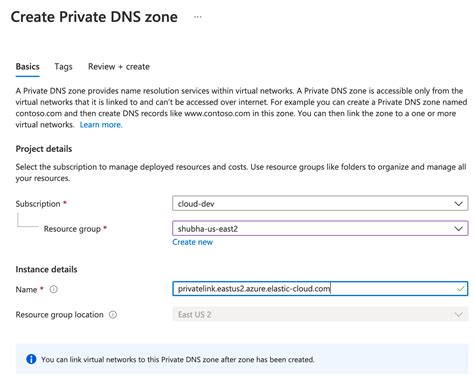Expand the Resource group dropdown shubha-us-east2

320,229
